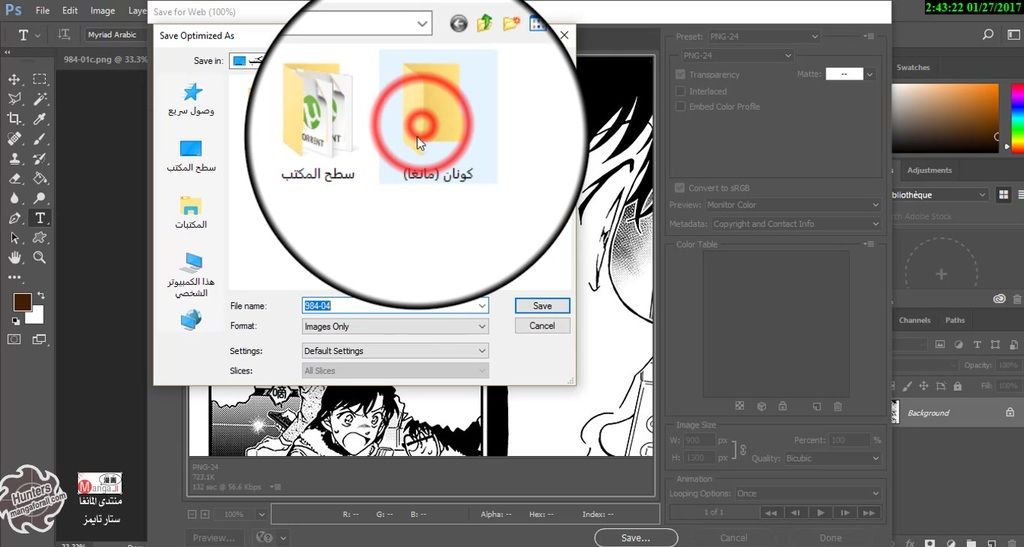This screenshot has width=1024, height=547.
Task: Open the وصول سريع quick access location
Action: pyautogui.click(x=191, y=99)
